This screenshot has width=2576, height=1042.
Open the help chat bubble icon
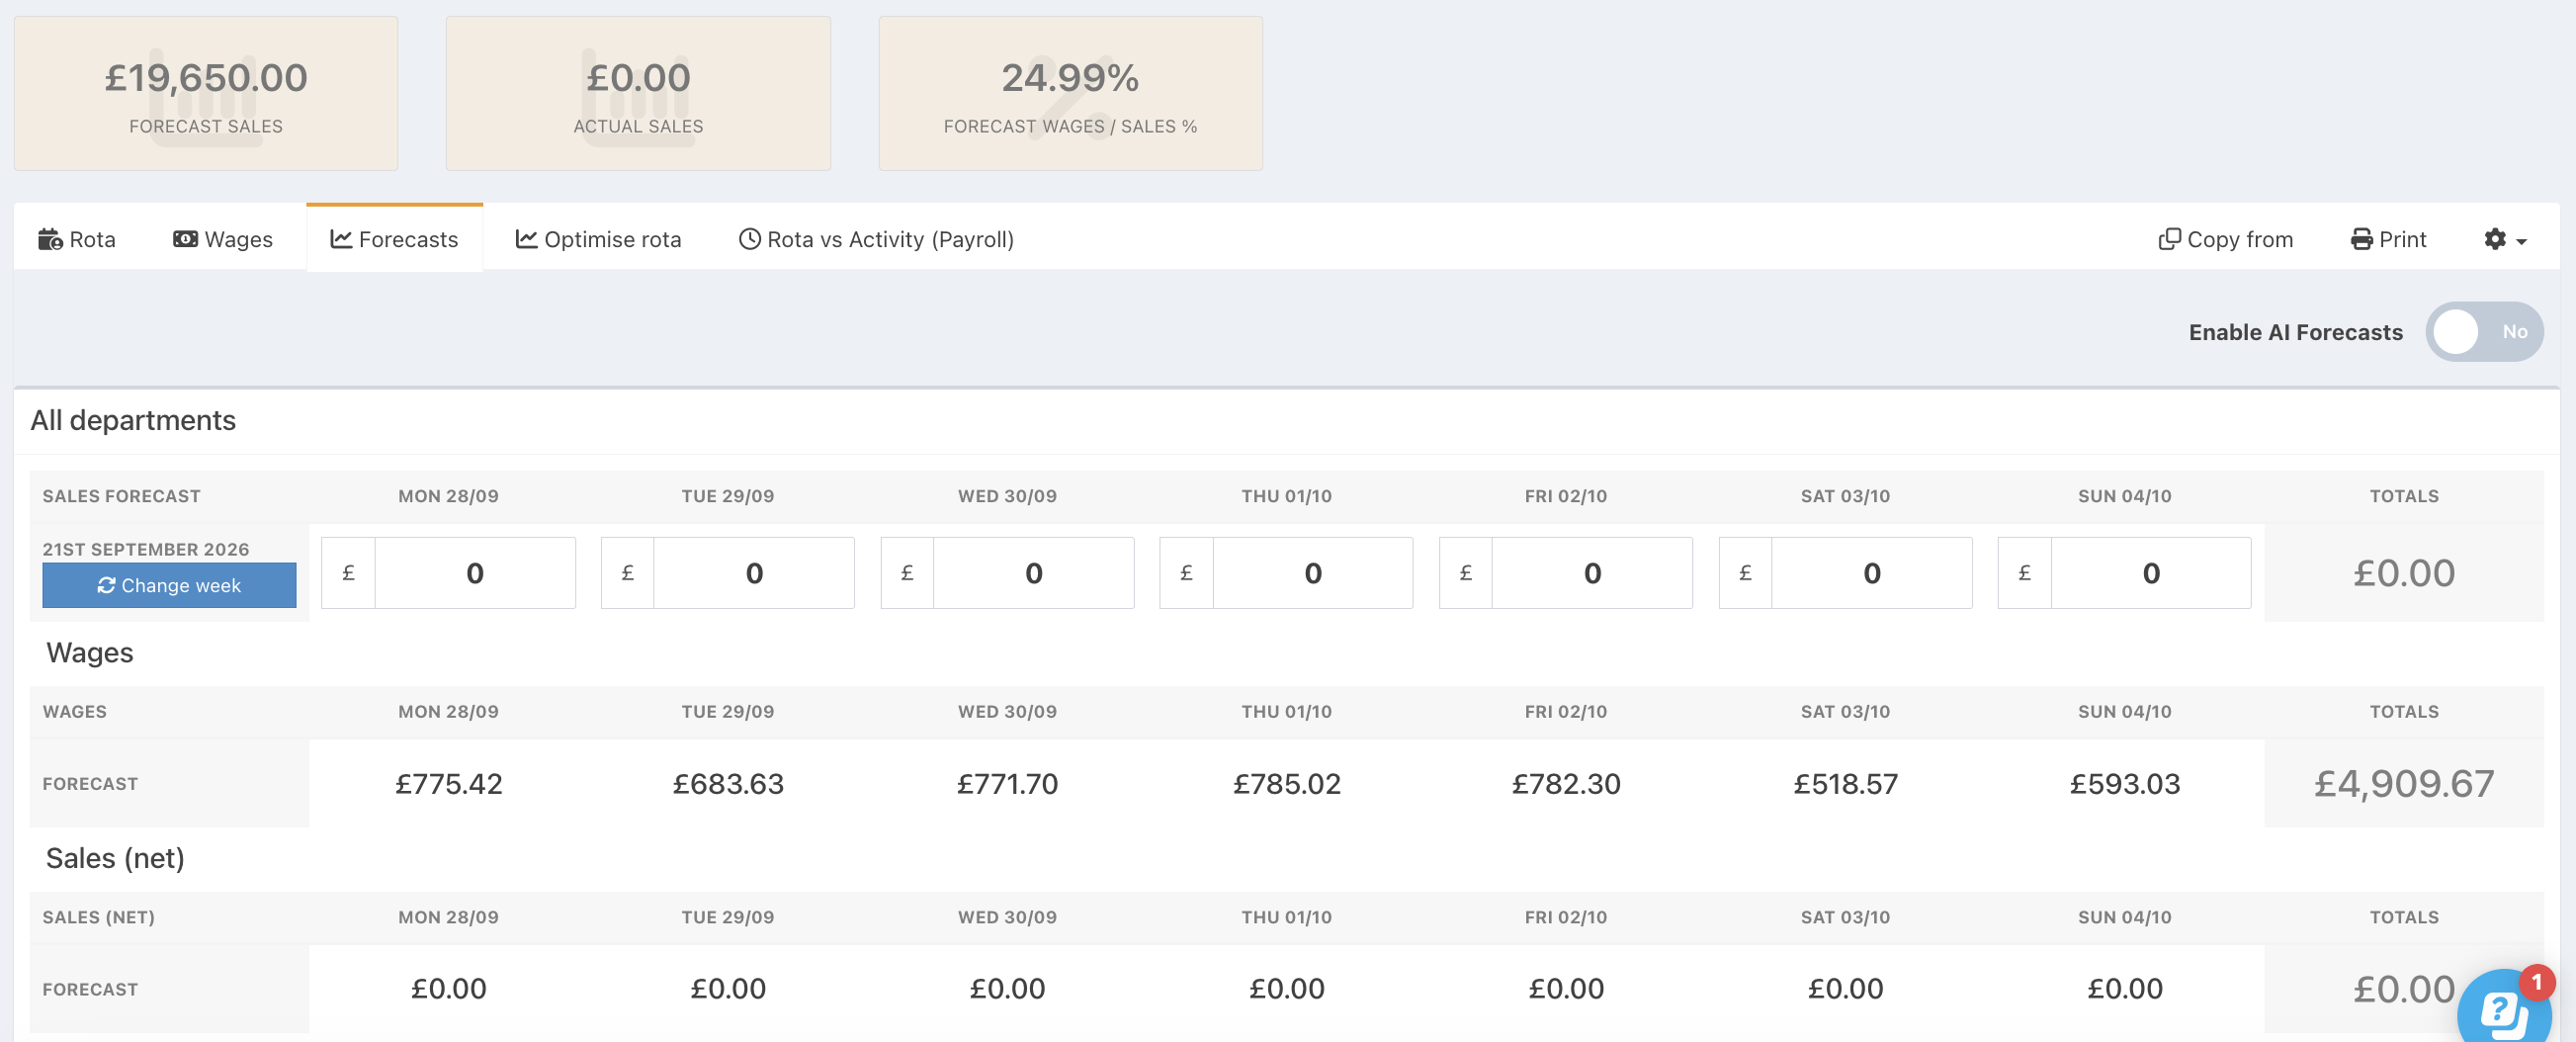tap(2504, 1008)
